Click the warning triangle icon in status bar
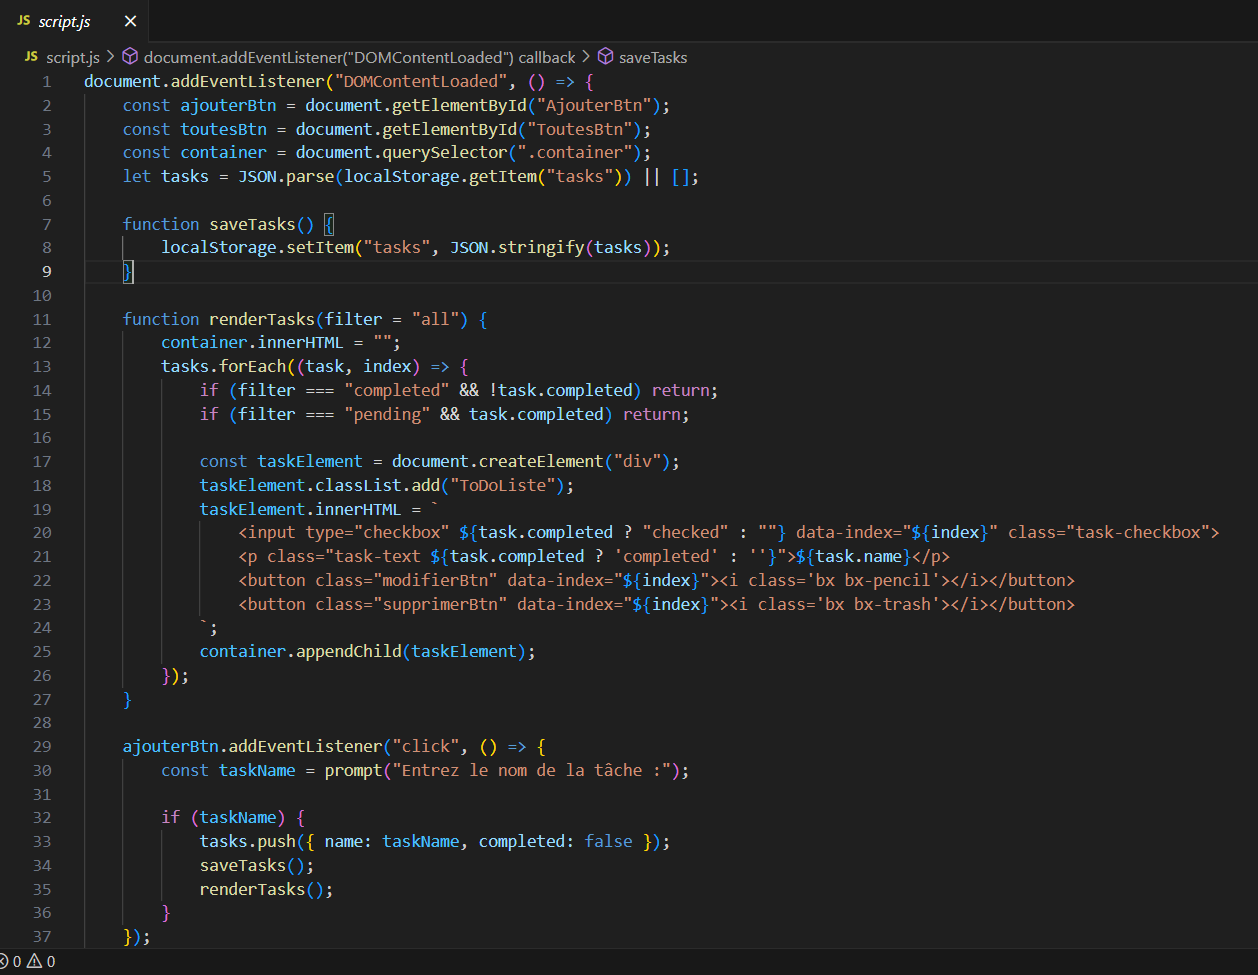Viewport: 1258px width, 975px height. click(x=34, y=962)
